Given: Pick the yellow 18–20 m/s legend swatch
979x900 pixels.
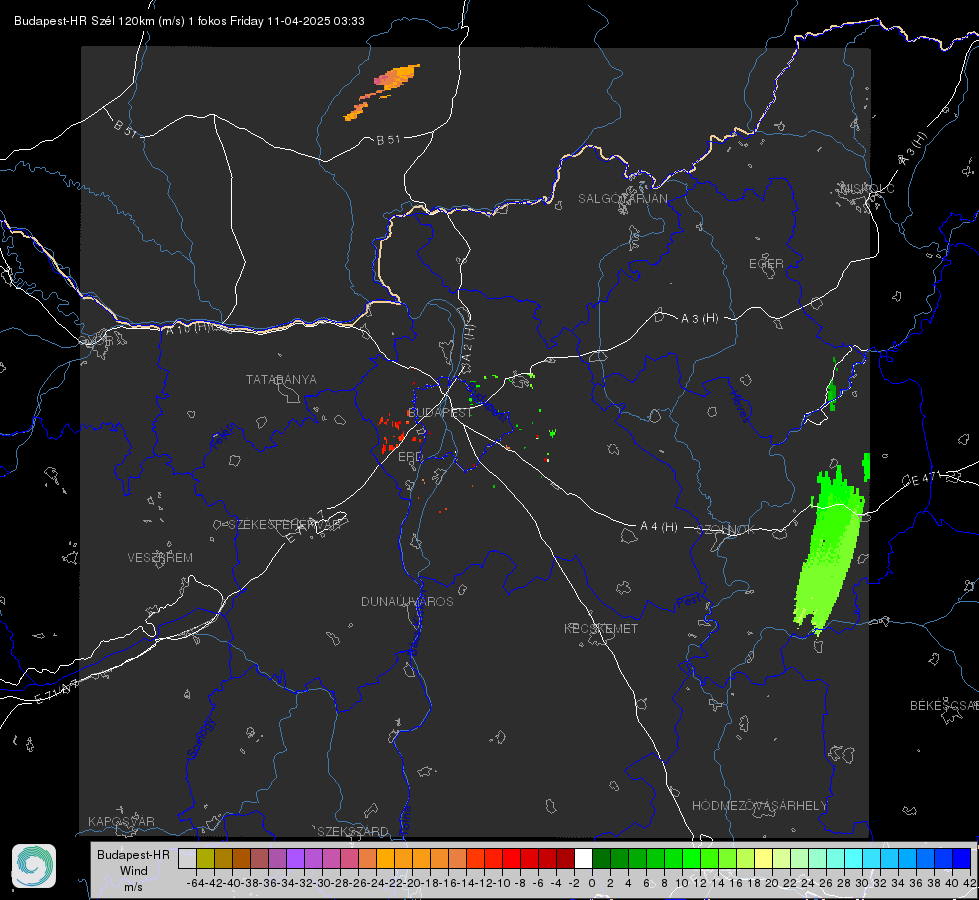Looking at the screenshot, I should pyautogui.click(x=763, y=858).
